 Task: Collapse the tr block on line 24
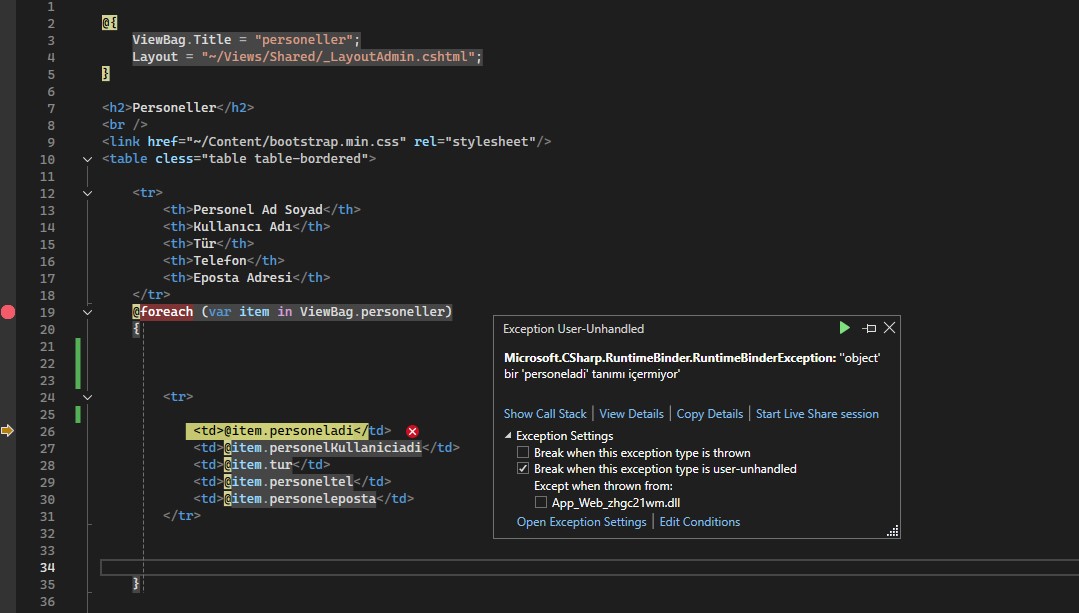tap(87, 397)
